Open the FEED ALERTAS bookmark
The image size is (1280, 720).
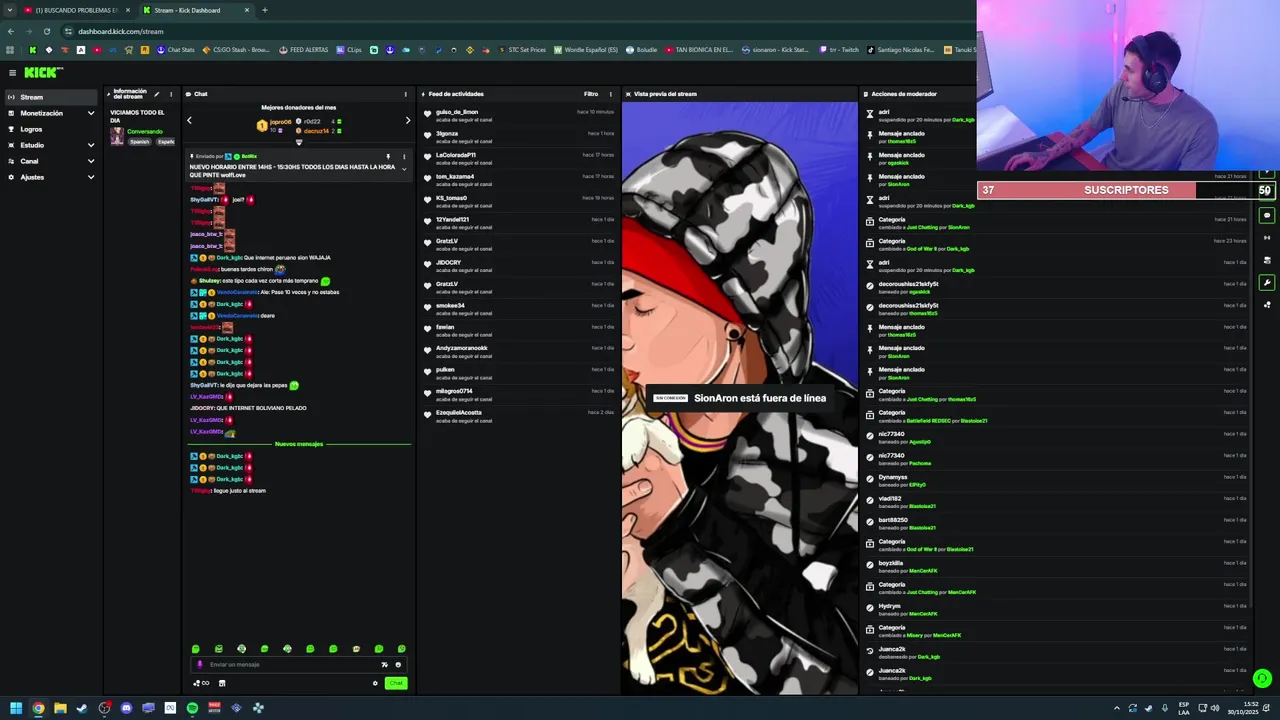304,50
